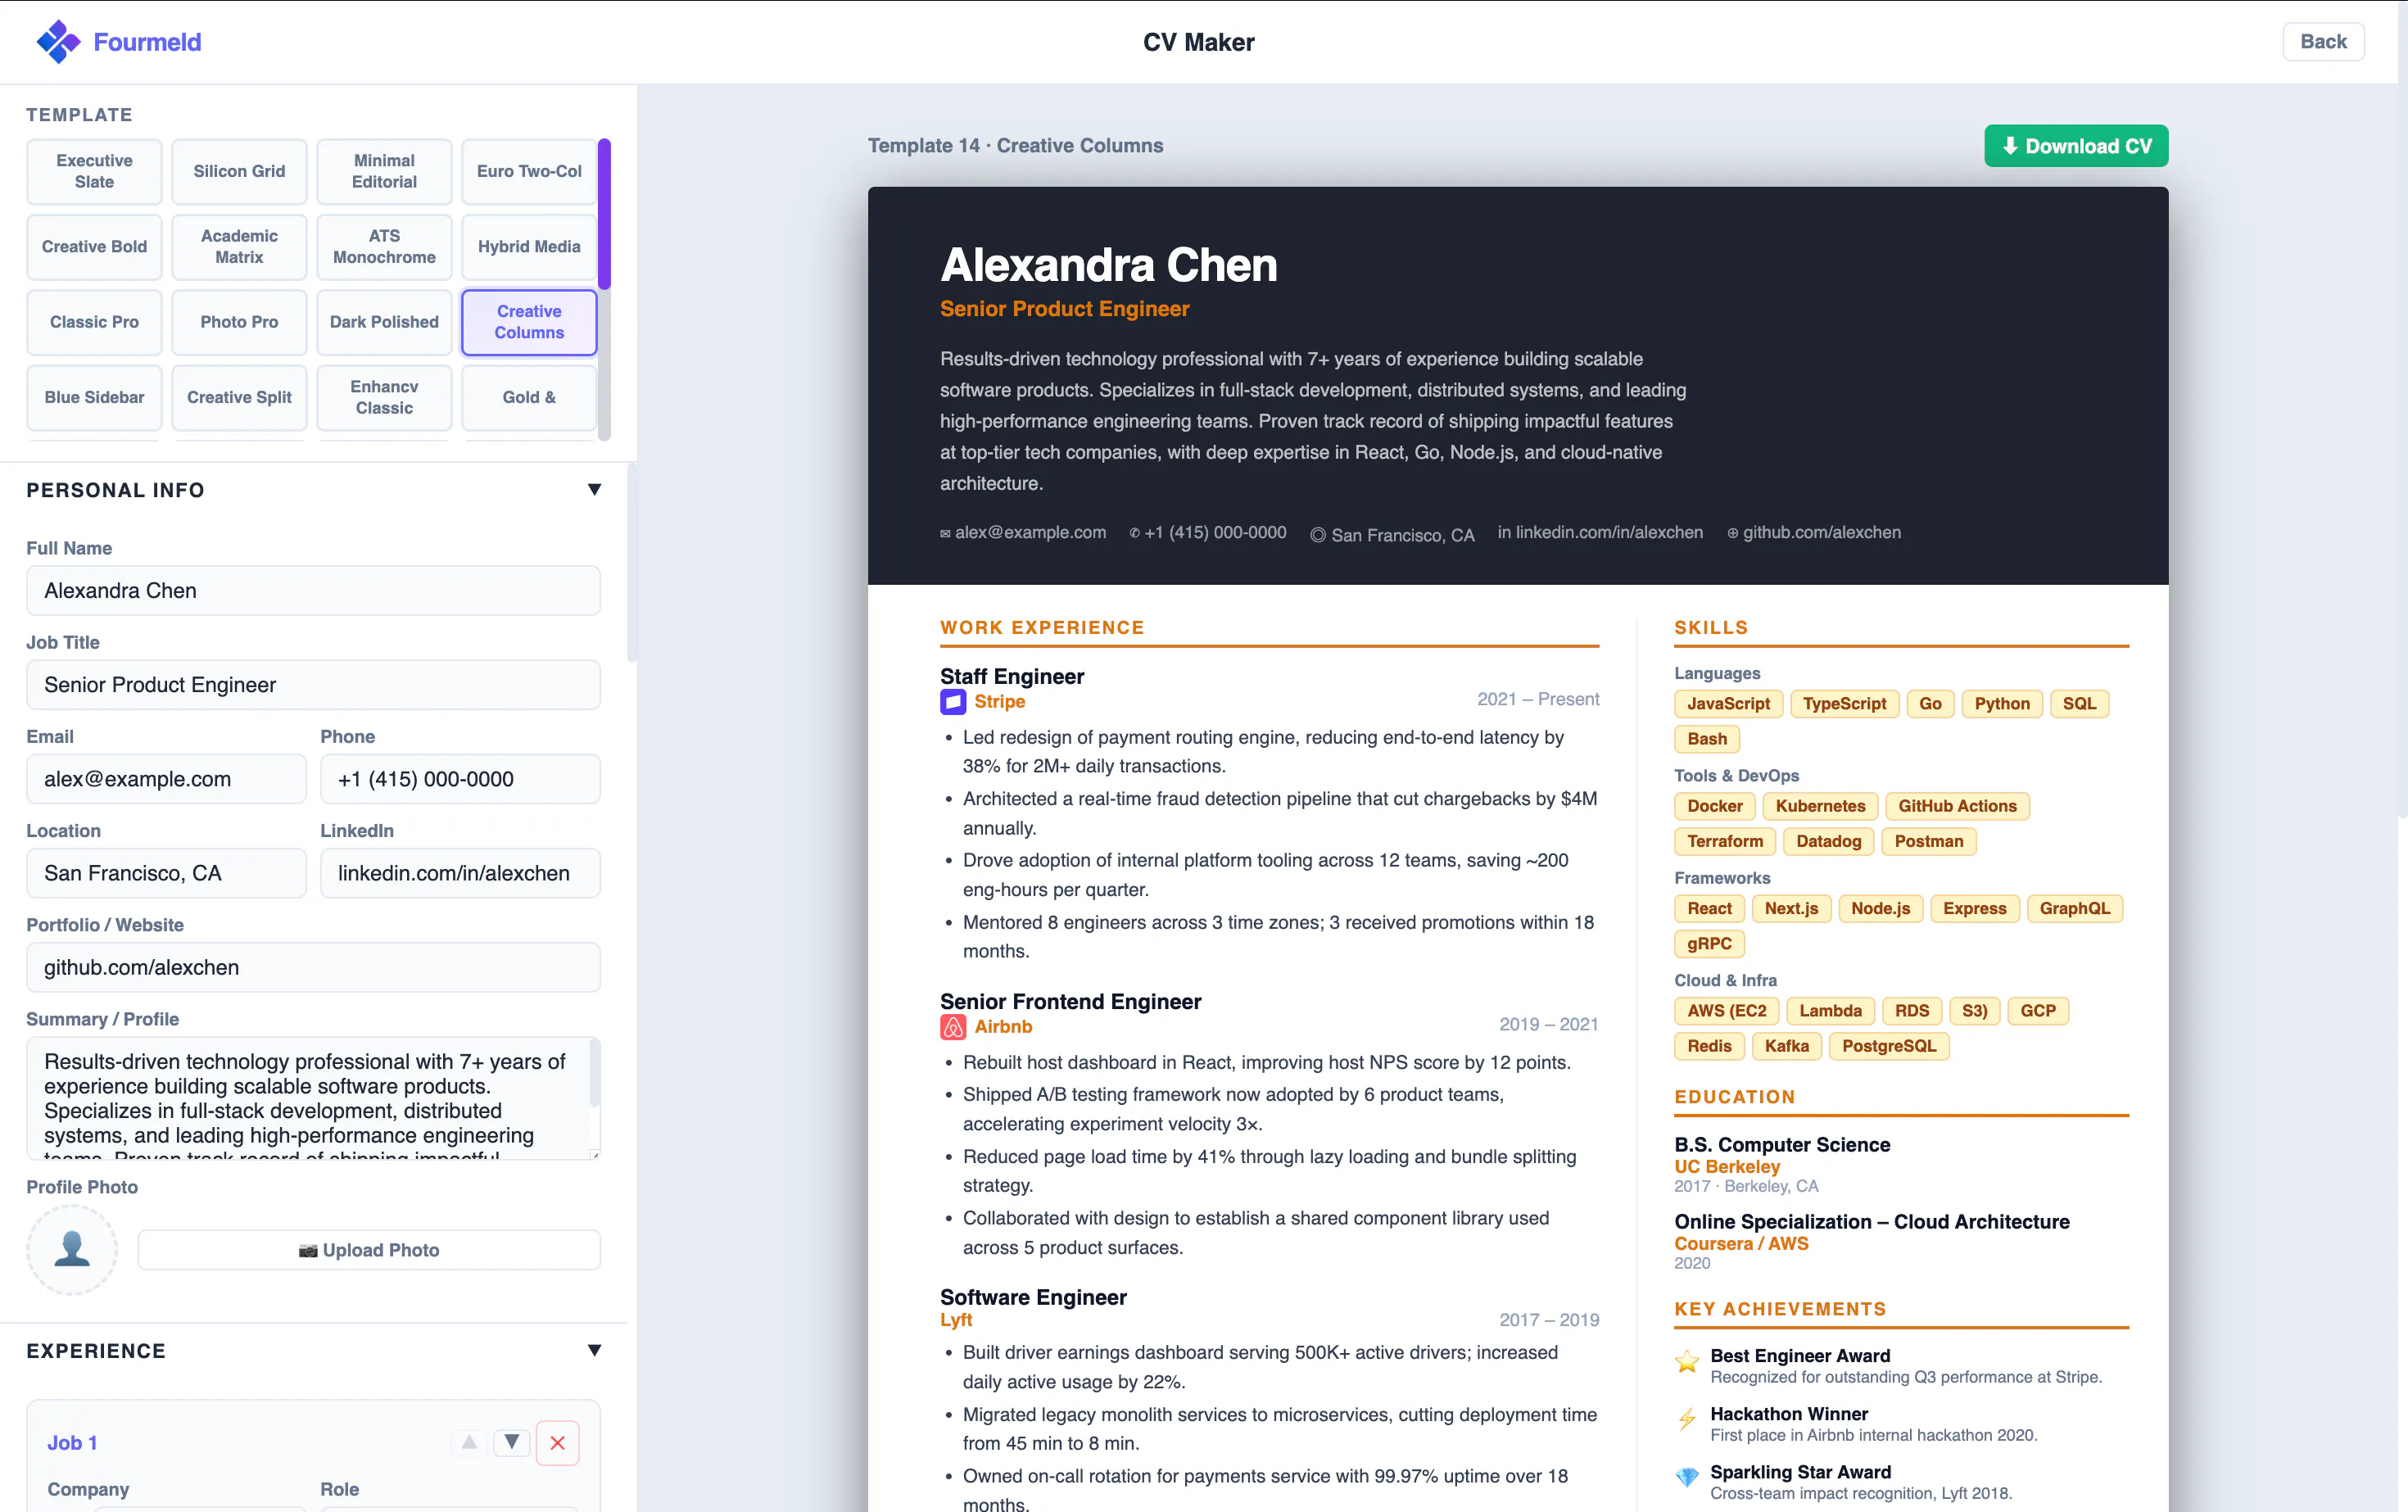This screenshot has height=1512, width=2408.
Task: Click the LinkedIn input field
Action: 460,873
